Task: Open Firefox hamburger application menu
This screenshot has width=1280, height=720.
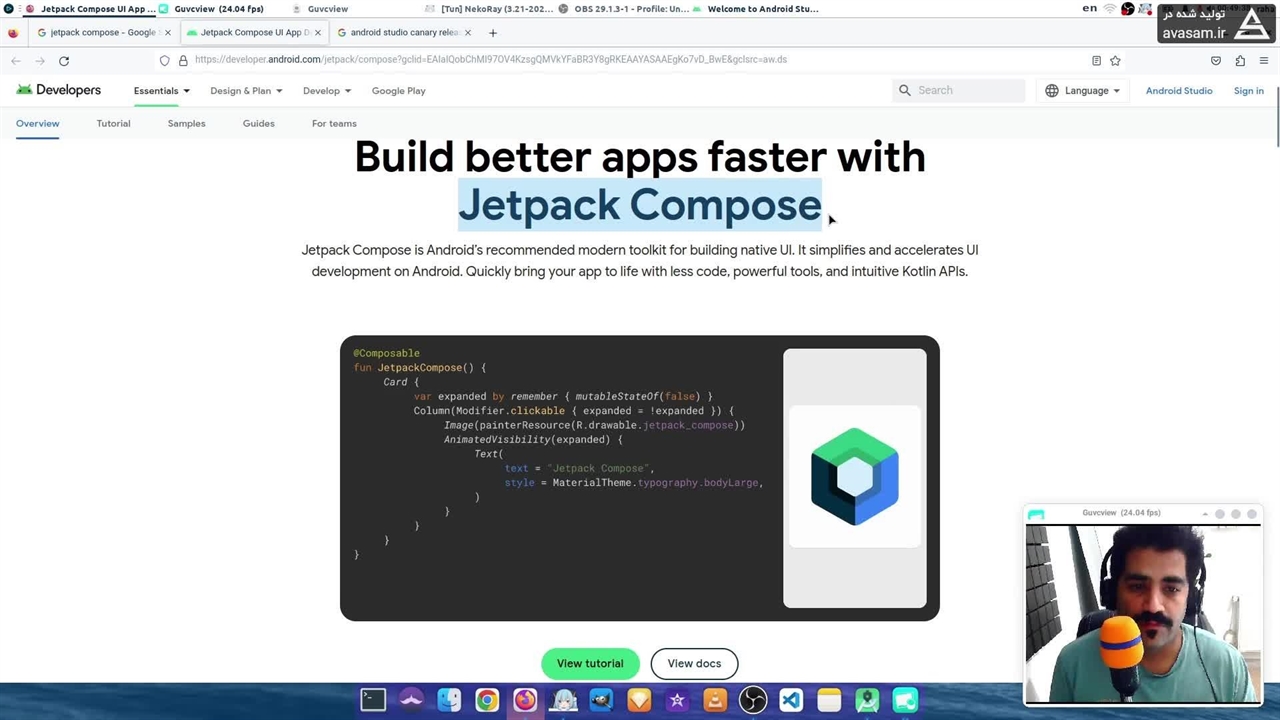Action: coord(1264,61)
